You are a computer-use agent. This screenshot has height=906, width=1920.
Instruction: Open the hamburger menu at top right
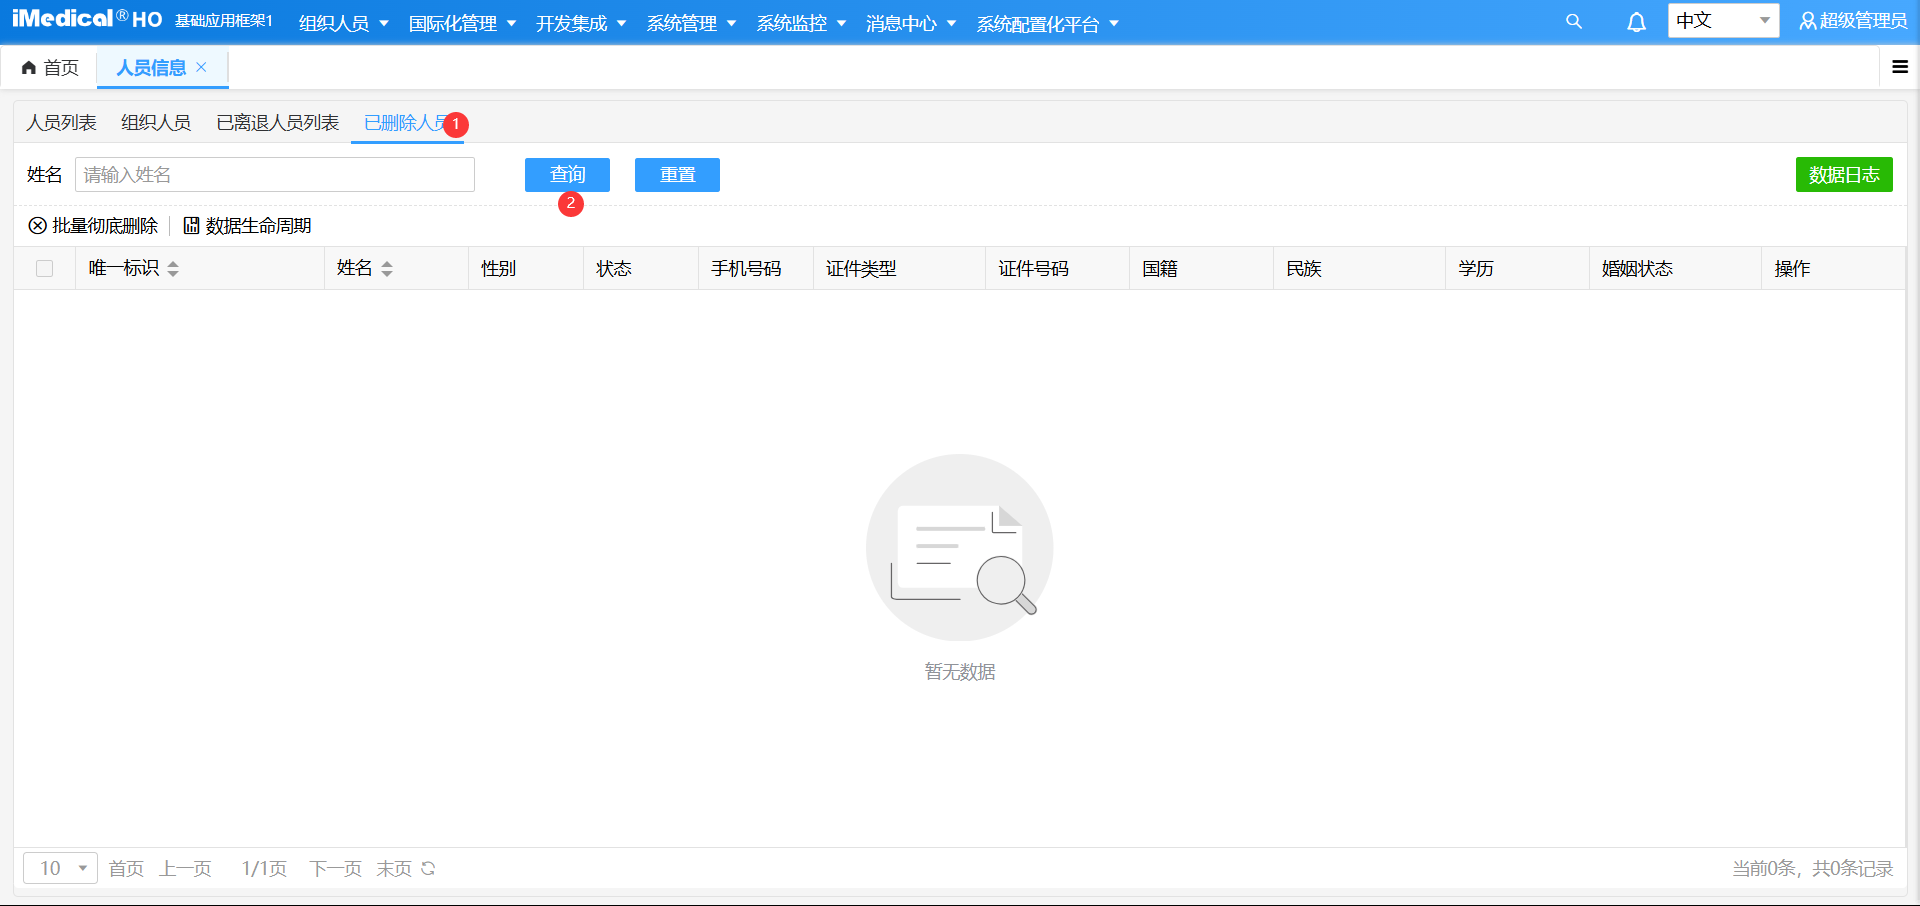pos(1899,67)
